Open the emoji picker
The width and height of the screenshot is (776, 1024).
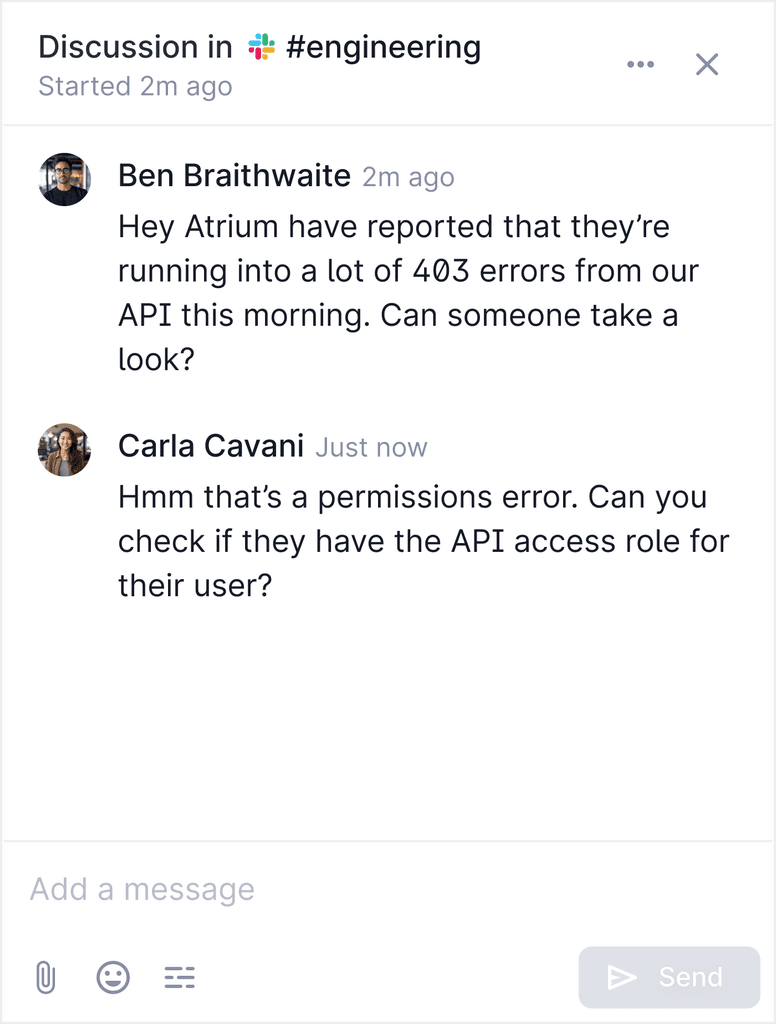pyautogui.click(x=113, y=977)
